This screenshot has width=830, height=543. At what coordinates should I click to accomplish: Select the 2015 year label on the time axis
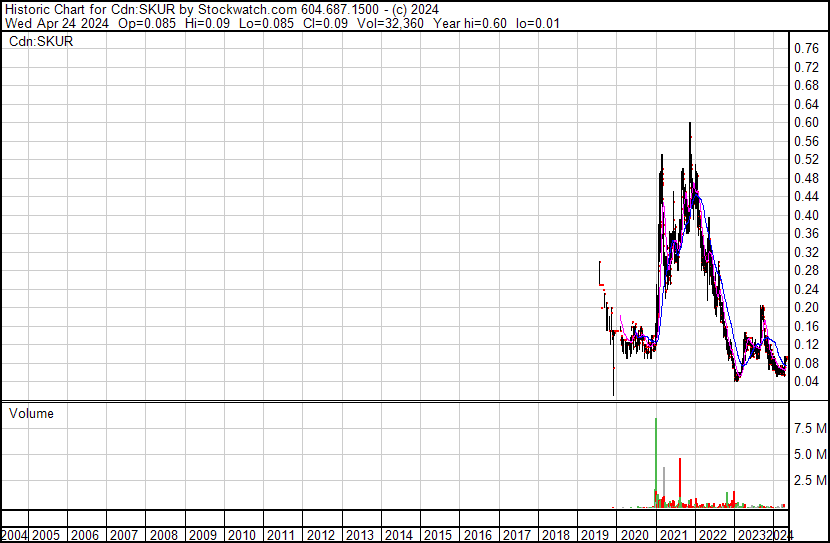point(438,535)
